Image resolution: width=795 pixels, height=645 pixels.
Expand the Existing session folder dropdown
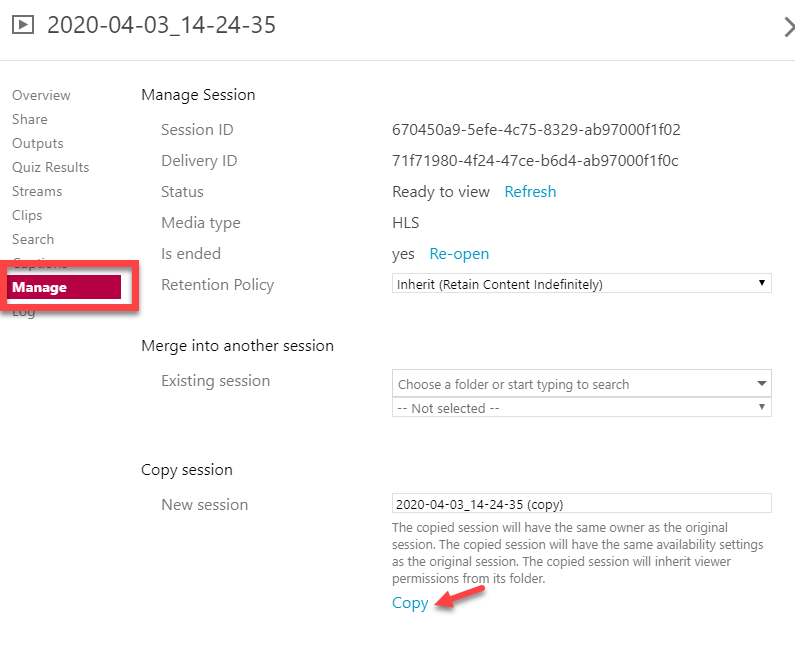tap(582, 384)
